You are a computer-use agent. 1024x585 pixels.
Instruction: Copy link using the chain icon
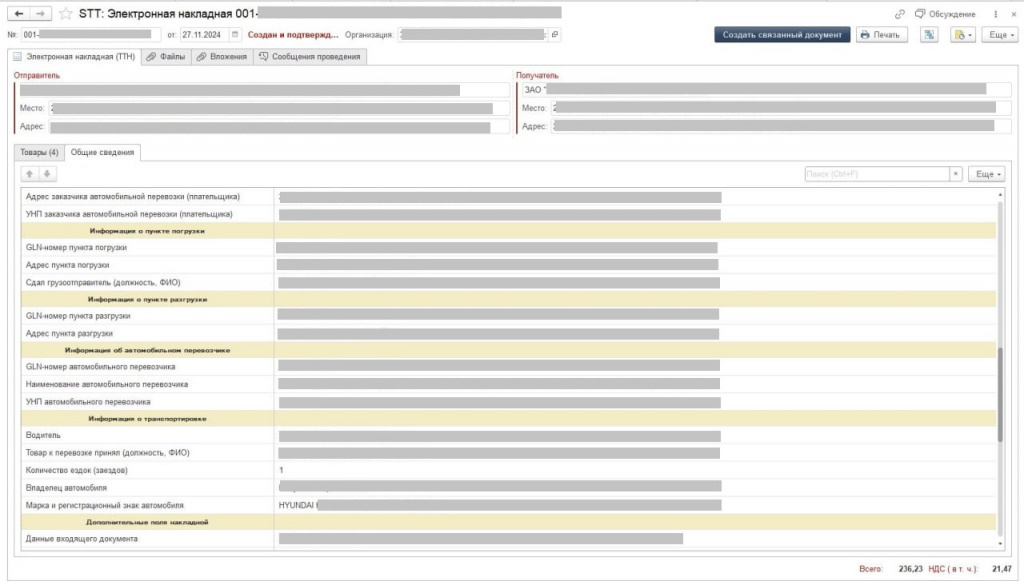[899, 14]
